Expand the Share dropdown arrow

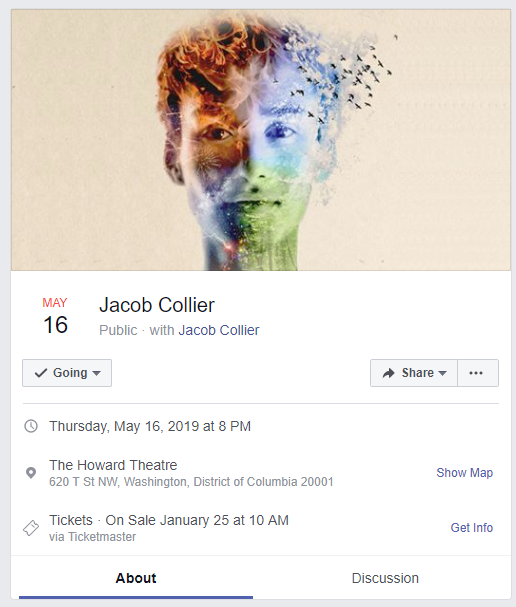442,374
